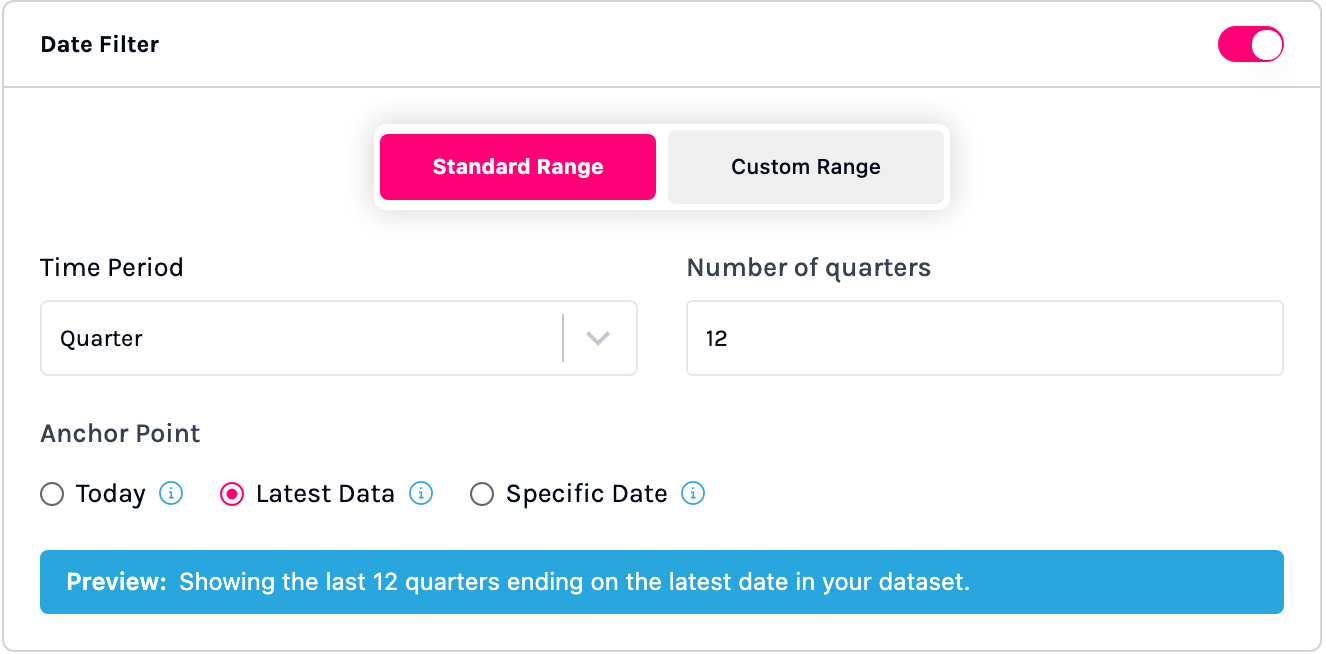This screenshot has width=1326, height=654.
Task: Open the Quarter combo box
Action: click(x=300, y=339)
